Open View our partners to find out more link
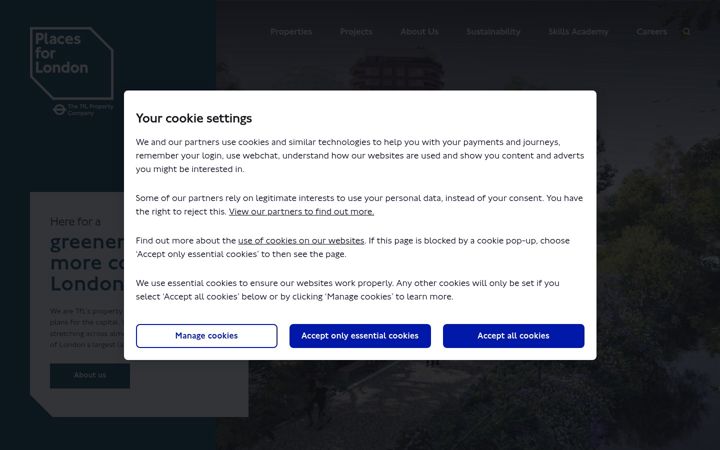Viewport: 720px width, 450px height. (x=301, y=212)
